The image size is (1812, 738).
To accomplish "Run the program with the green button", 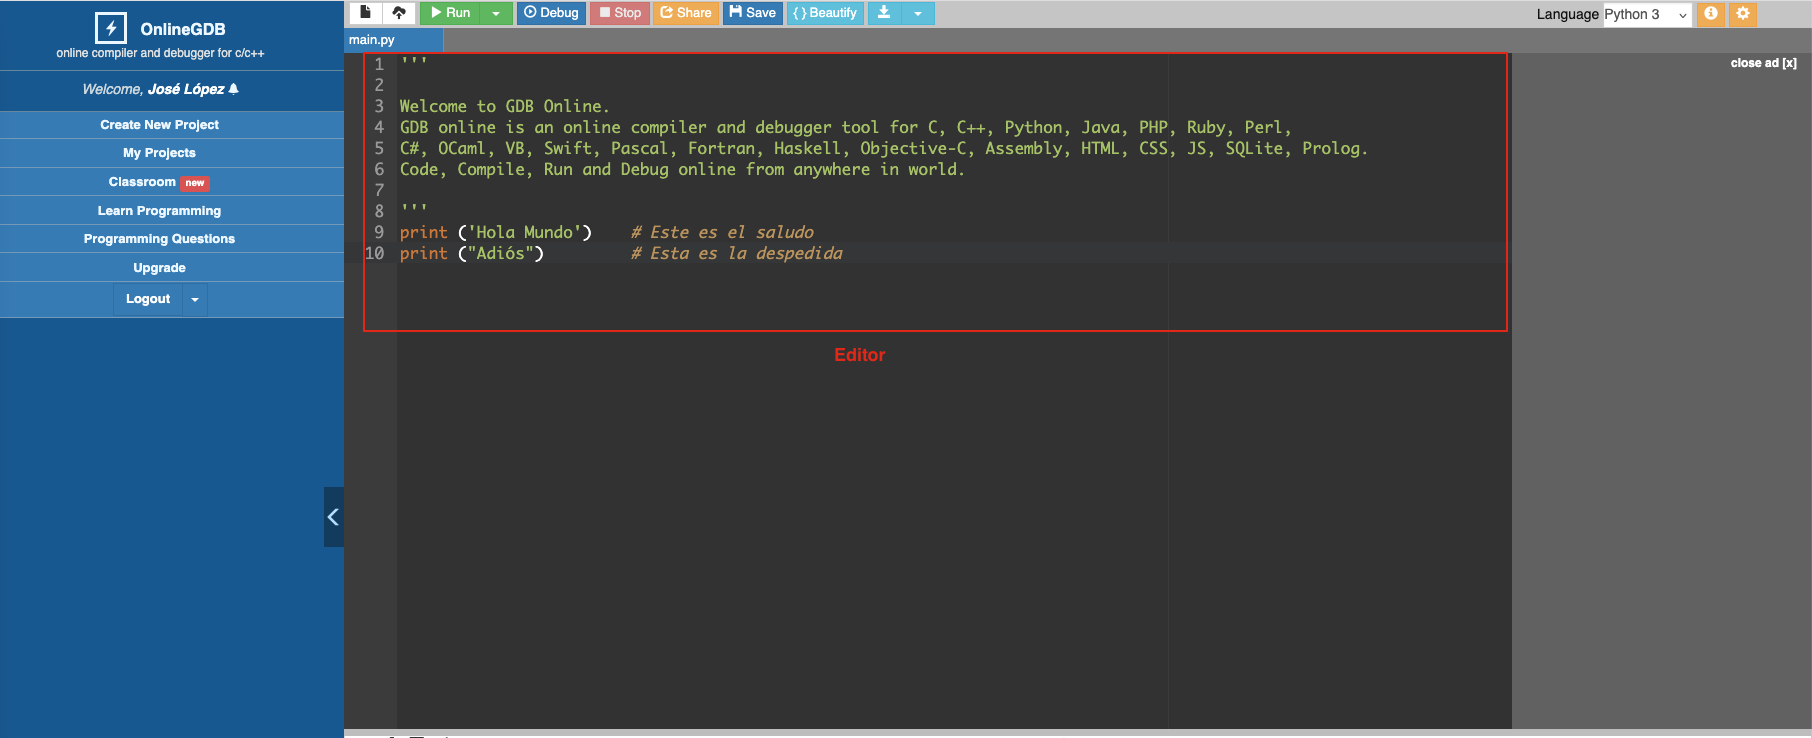I will click(x=451, y=13).
